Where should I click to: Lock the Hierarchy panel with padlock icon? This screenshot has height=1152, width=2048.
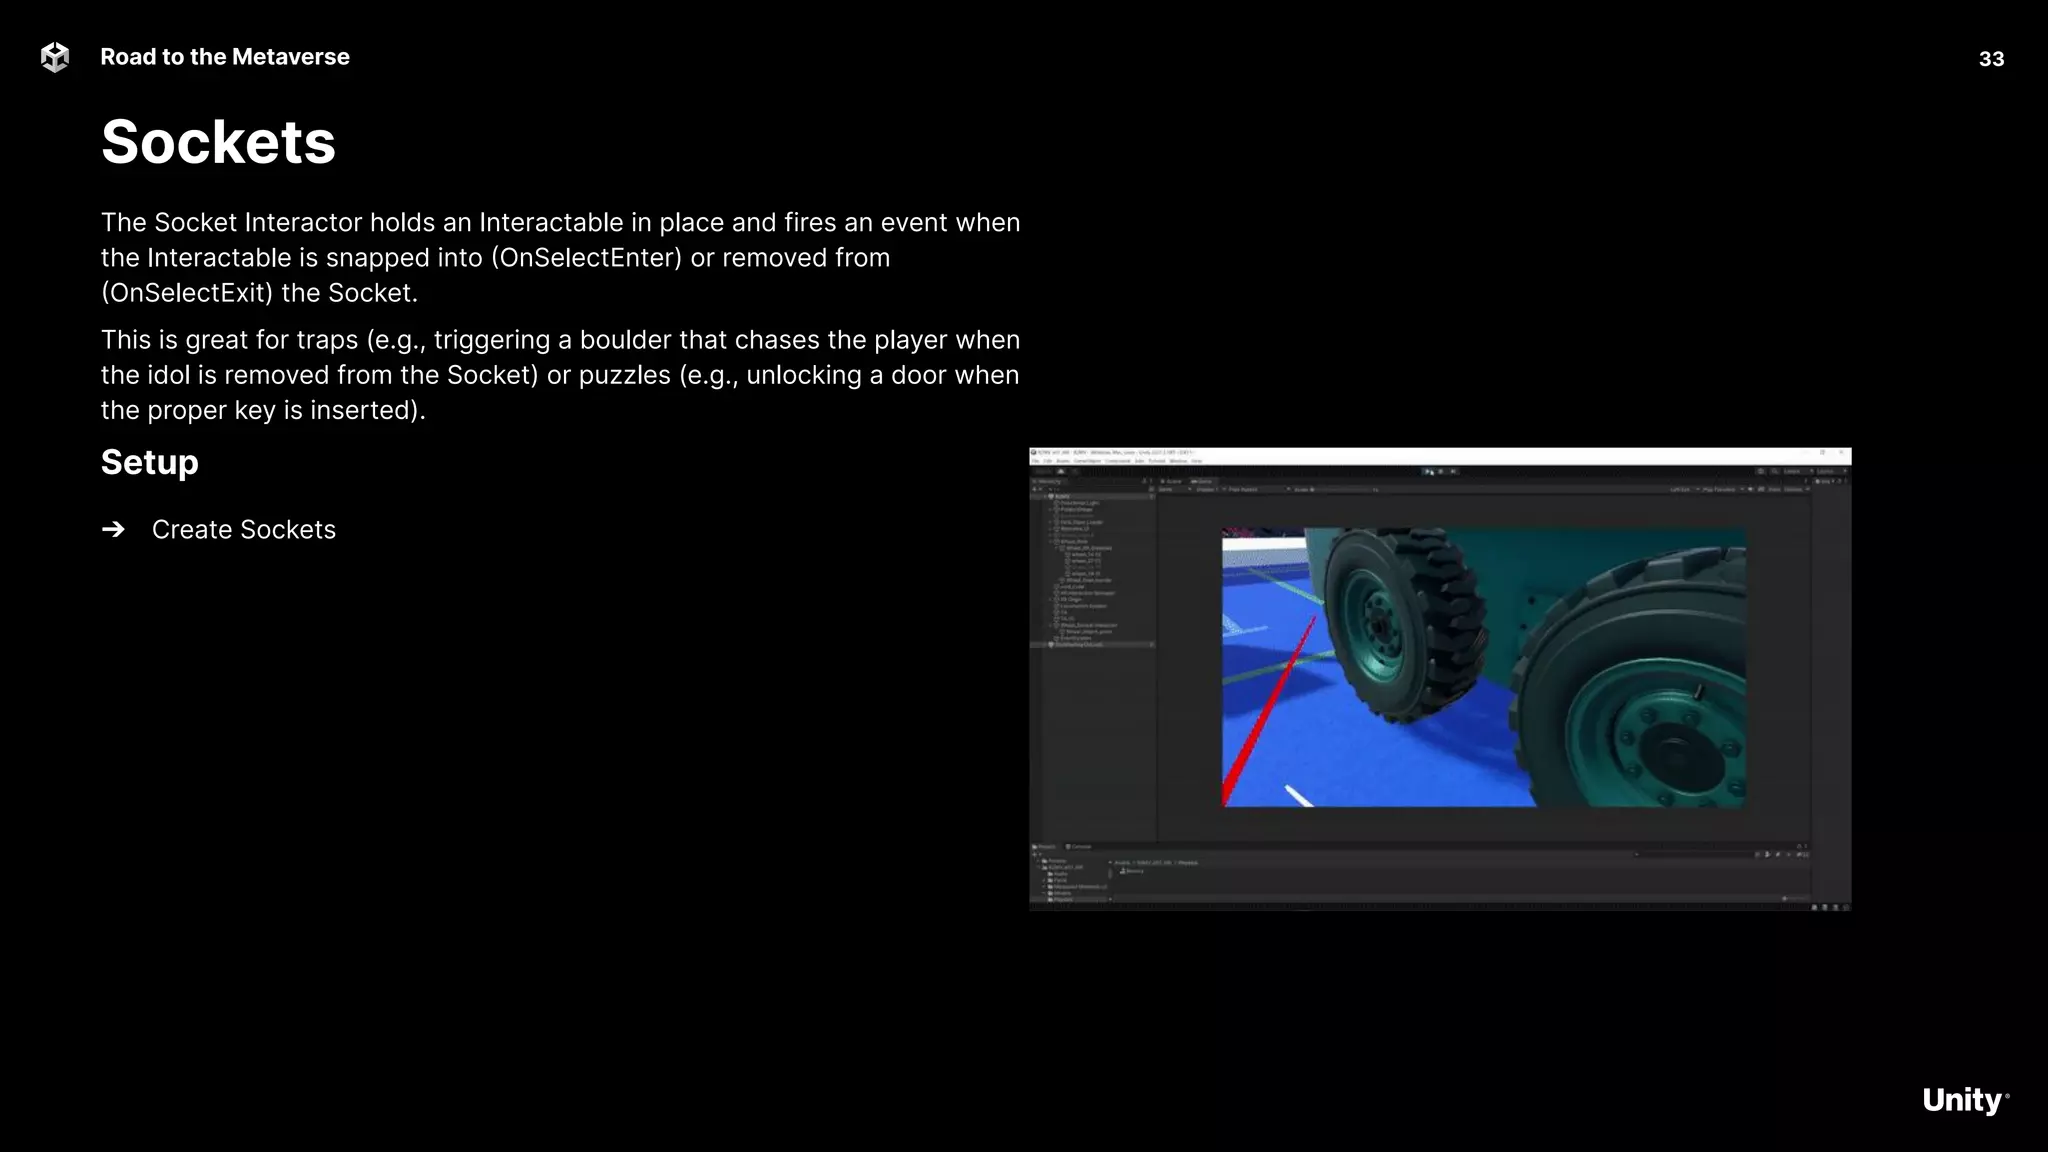tap(1144, 481)
